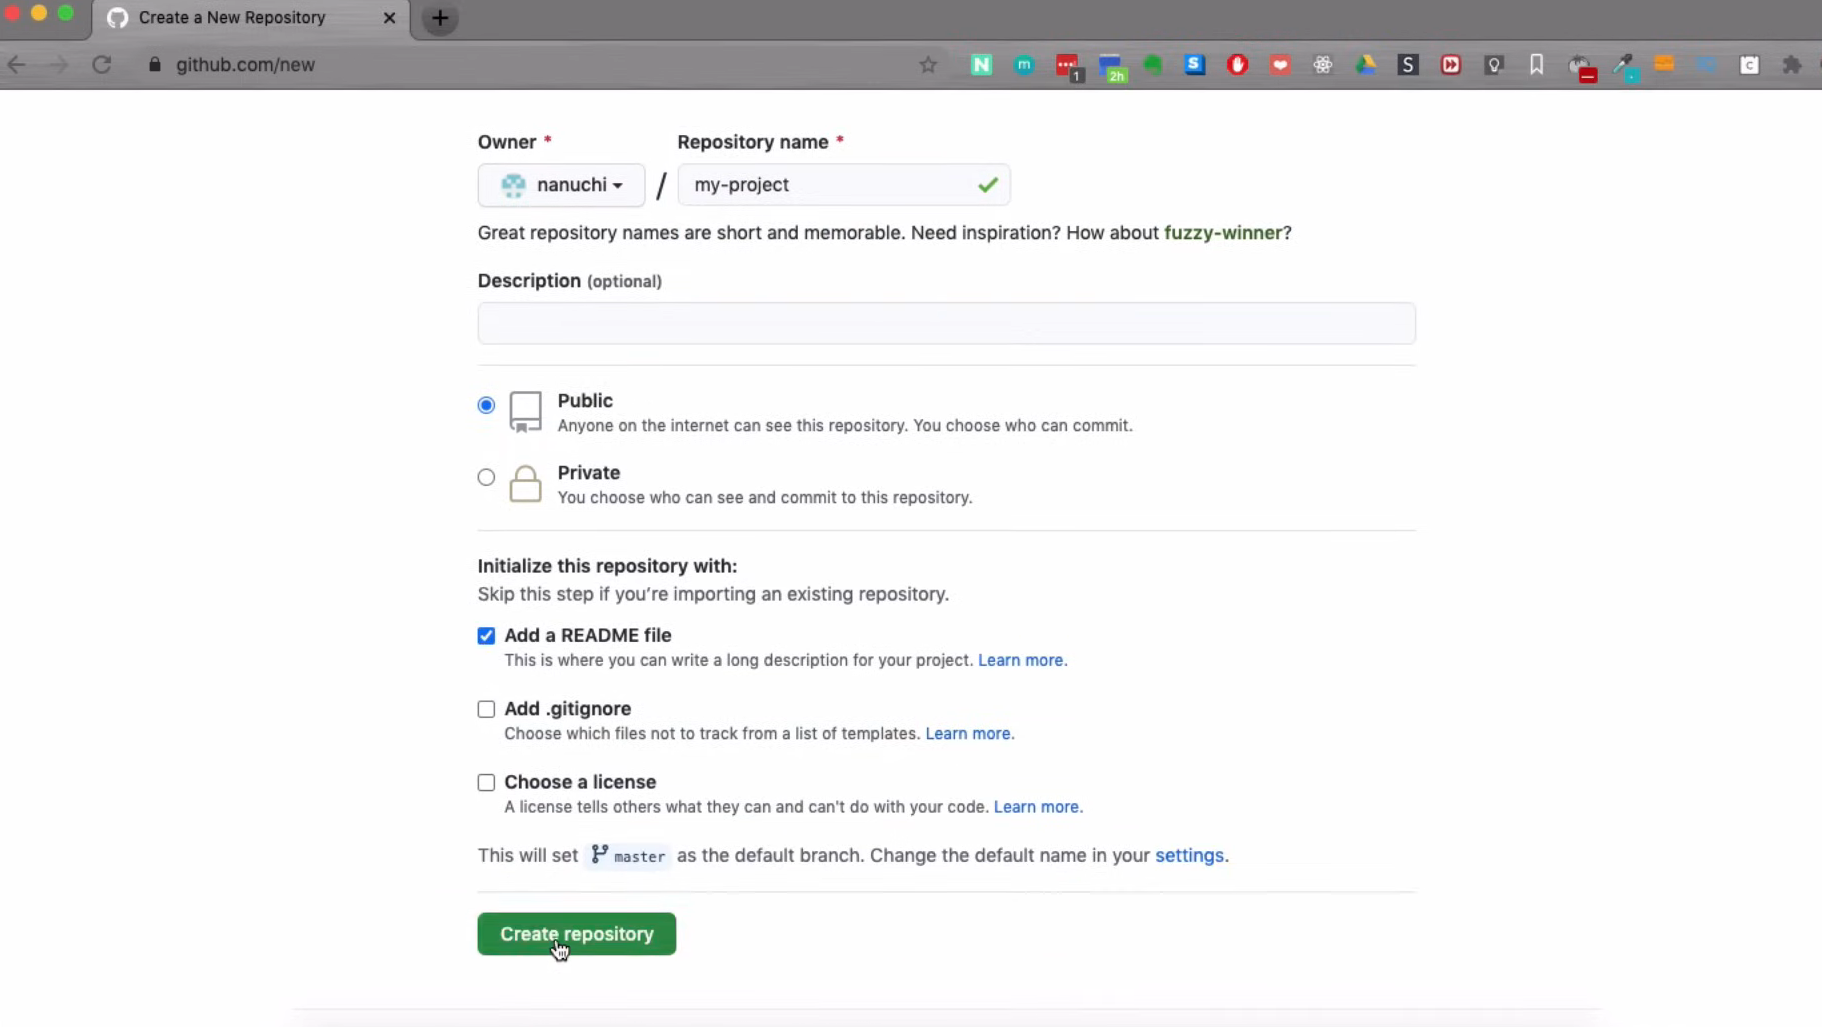Click the Create repository button

click(576, 934)
